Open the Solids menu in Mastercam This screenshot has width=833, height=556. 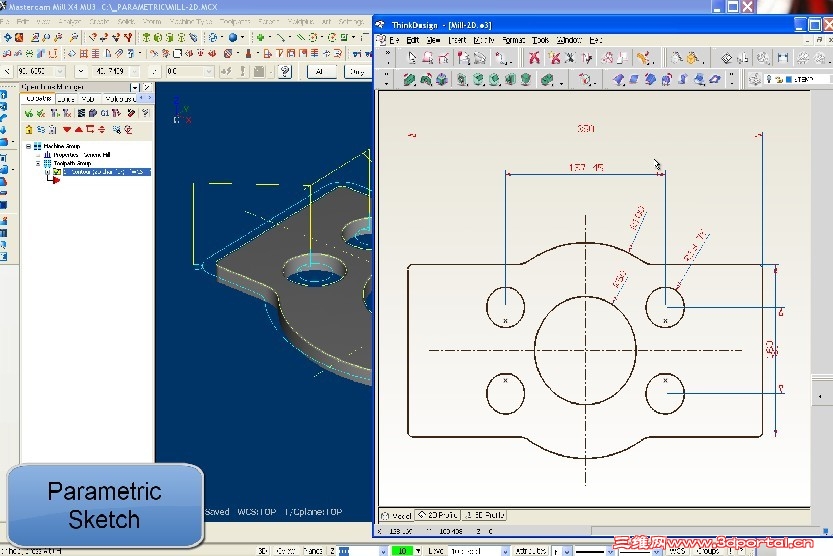[126, 22]
